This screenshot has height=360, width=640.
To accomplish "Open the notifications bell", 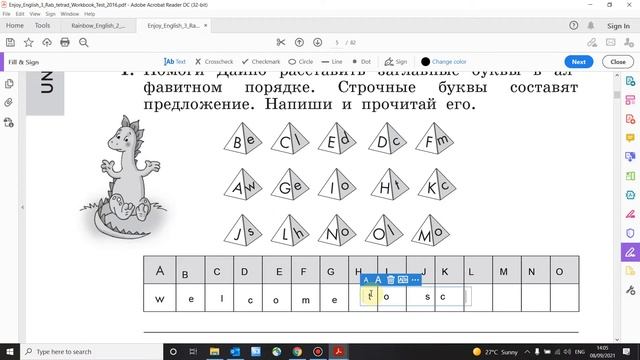I will point(591,25).
